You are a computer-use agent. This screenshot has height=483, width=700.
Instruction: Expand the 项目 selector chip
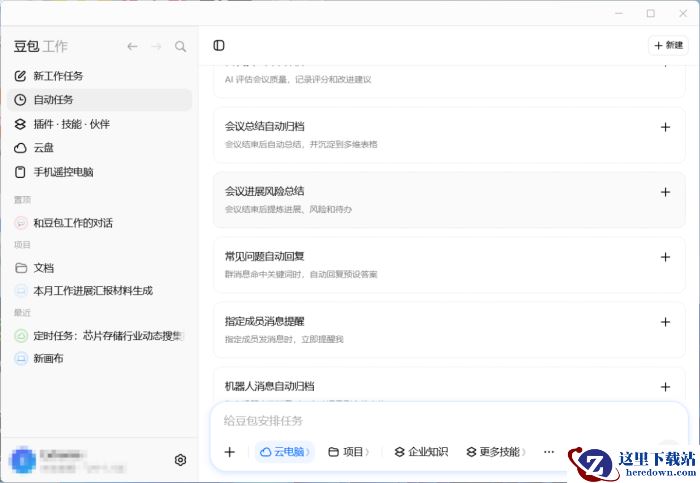[x=349, y=452]
